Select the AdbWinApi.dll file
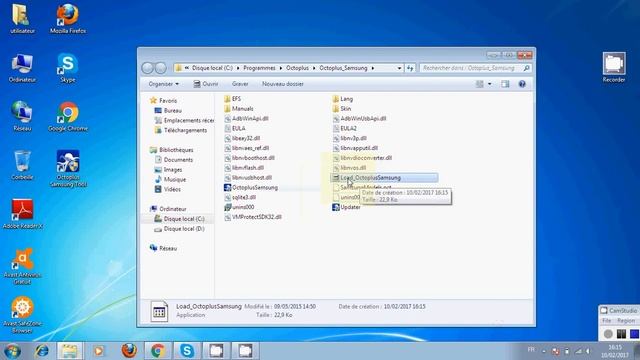The image size is (640, 360). [246, 118]
